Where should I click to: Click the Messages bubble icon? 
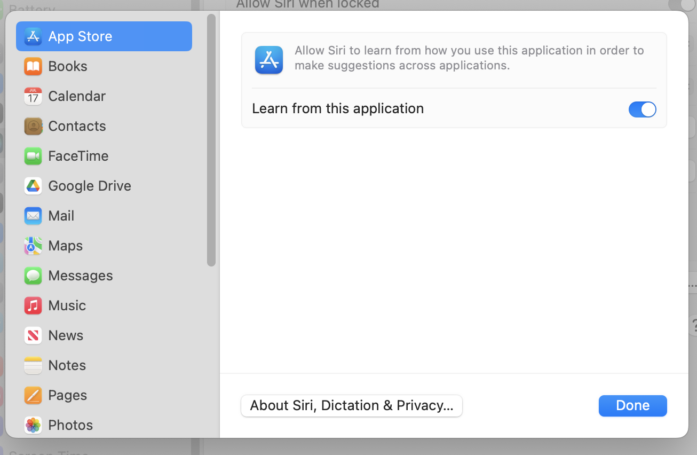pos(33,276)
